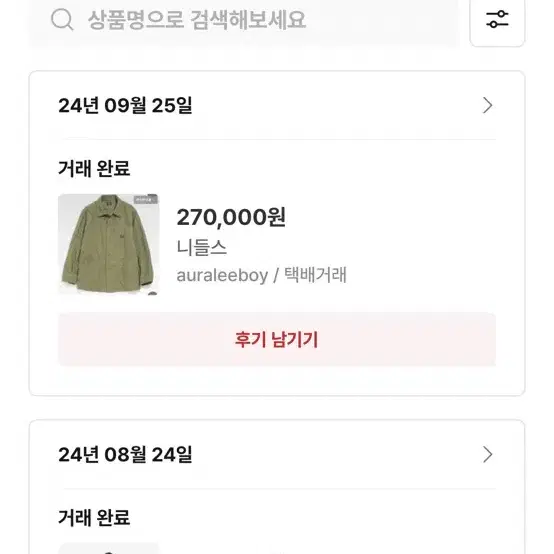Screen dimensions: 554x554
Task: Click the small badge on jacket thumbnail
Action: click(145, 200)
